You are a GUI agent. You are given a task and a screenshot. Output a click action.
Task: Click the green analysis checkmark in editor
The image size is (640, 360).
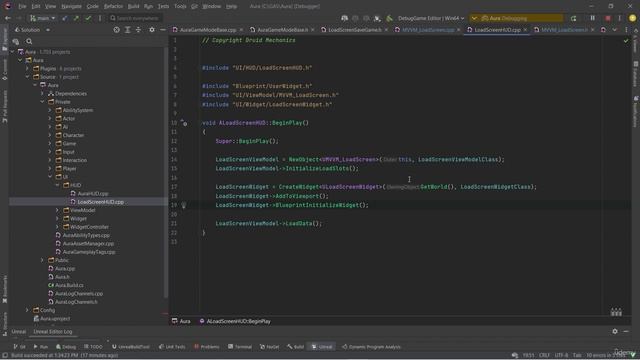click(x=626, y=40)
